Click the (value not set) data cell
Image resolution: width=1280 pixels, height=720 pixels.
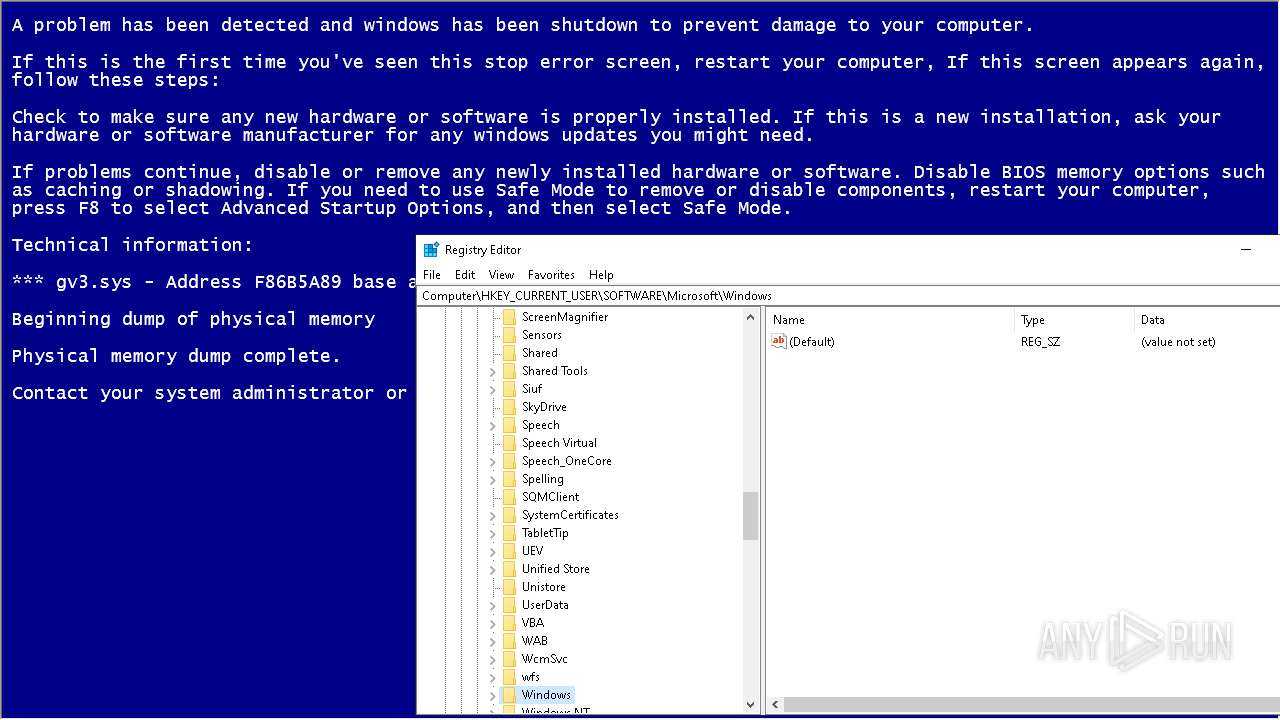point(1178,342)
